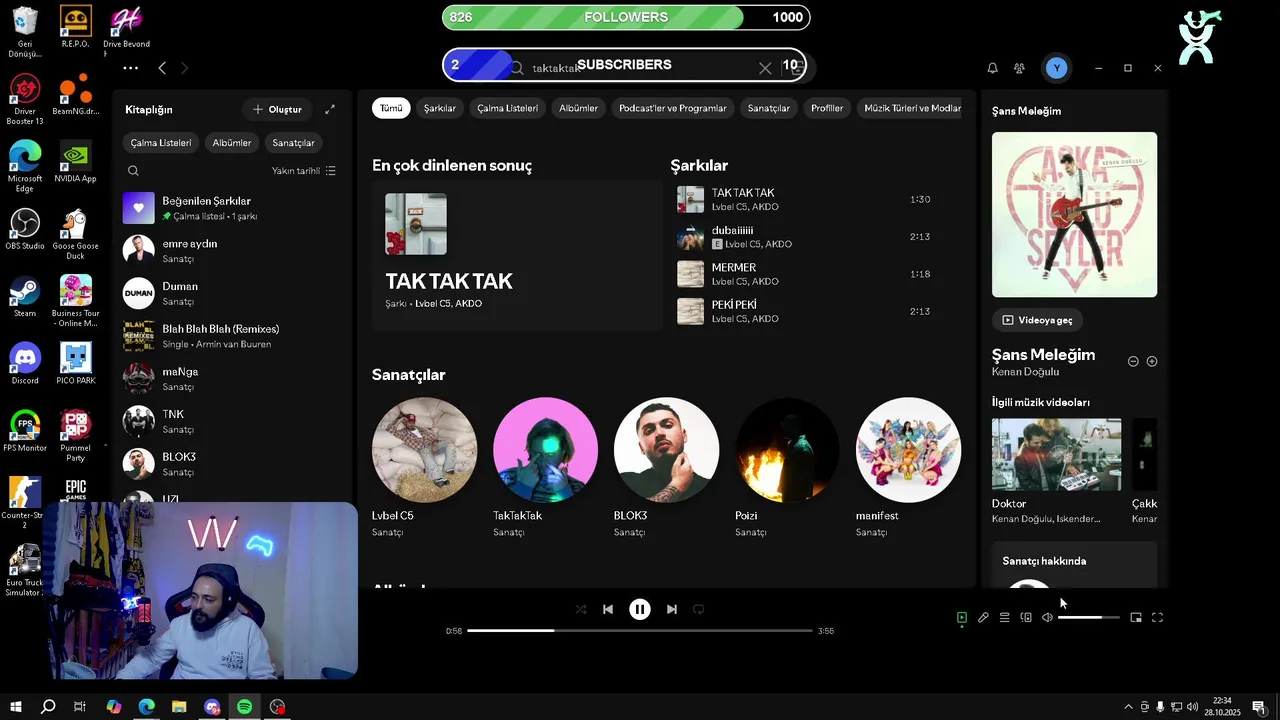Image resolution: width=1280 pixels, height=720 pixels.
Task: Open the Yakın tarihli sort dropdown
Action: [304, 171]
